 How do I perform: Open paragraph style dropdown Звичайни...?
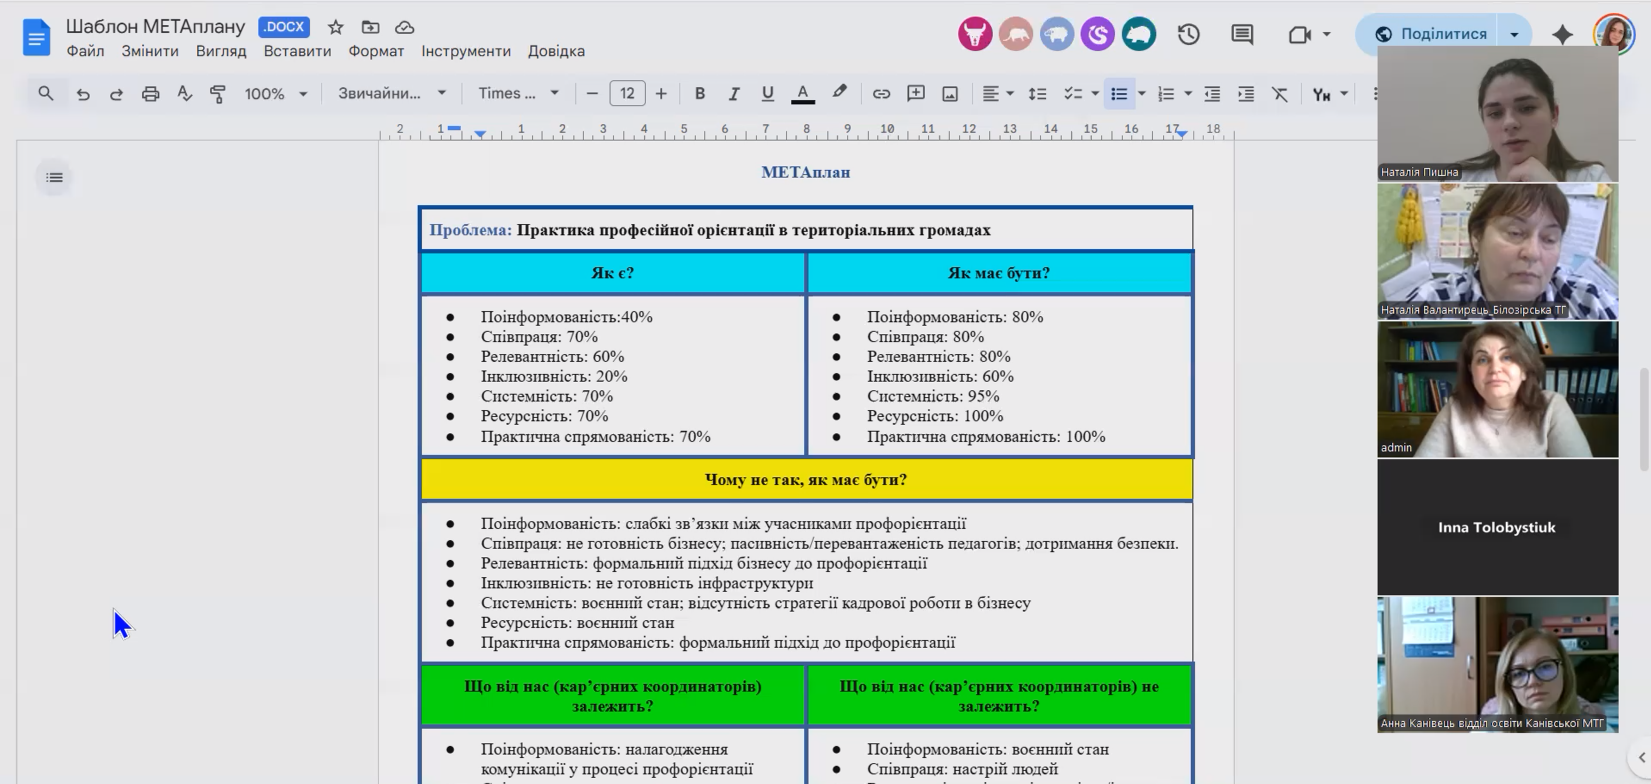coord(392,94)
